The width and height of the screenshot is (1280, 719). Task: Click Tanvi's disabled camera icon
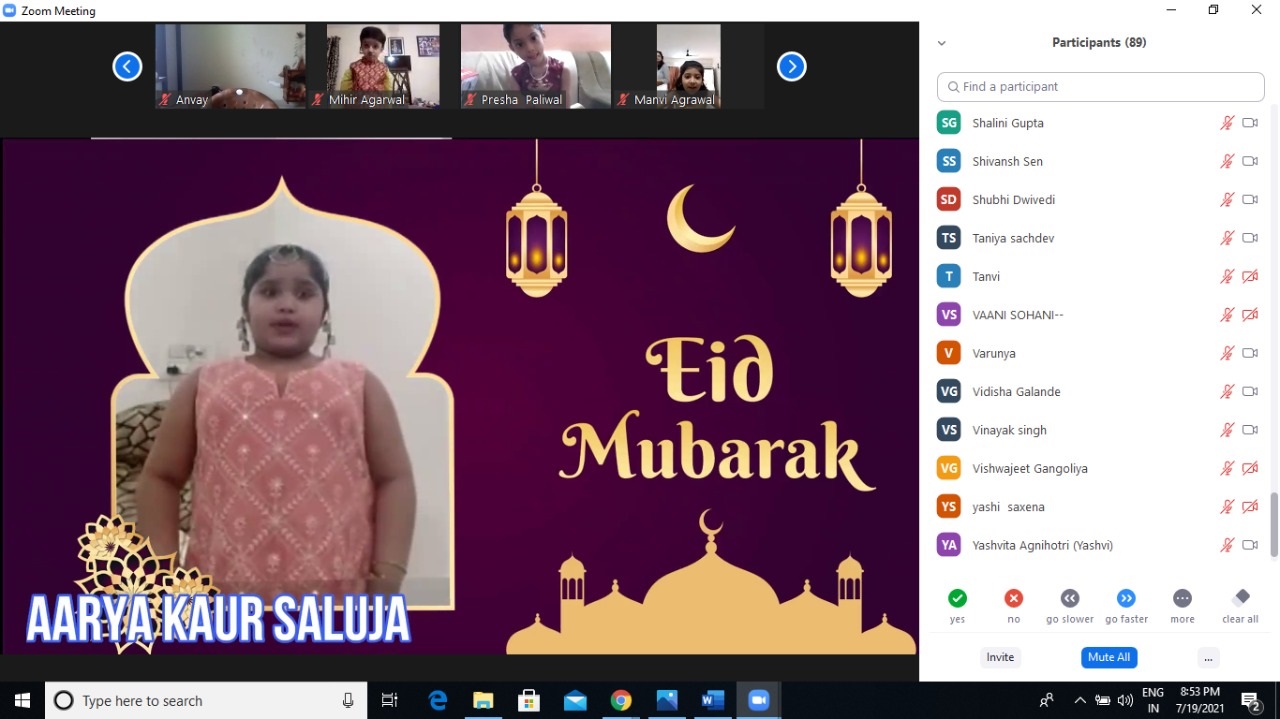tap(1250, 277)
